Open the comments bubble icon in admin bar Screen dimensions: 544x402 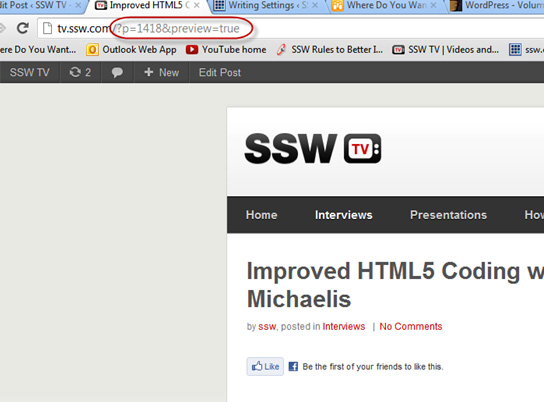click(117, 72)
